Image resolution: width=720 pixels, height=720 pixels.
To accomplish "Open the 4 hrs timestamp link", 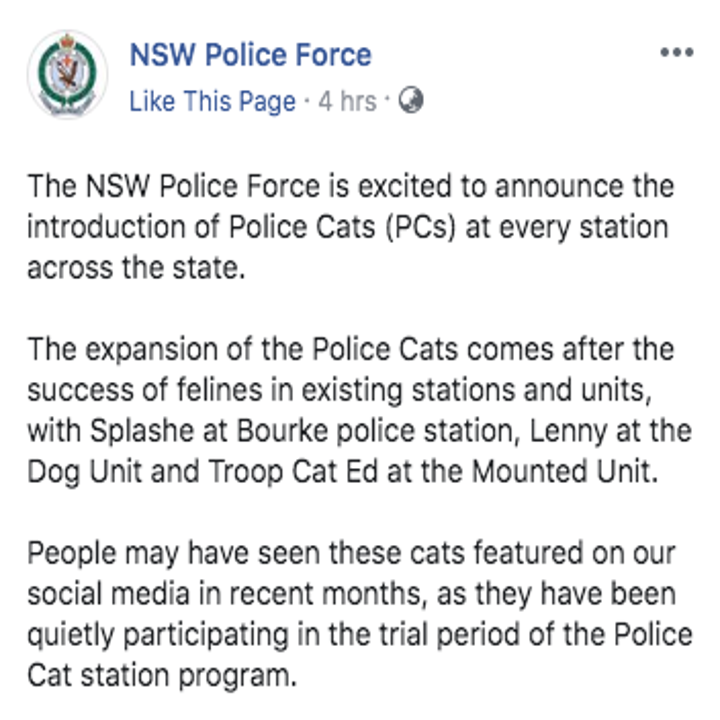I will (347, 102).
